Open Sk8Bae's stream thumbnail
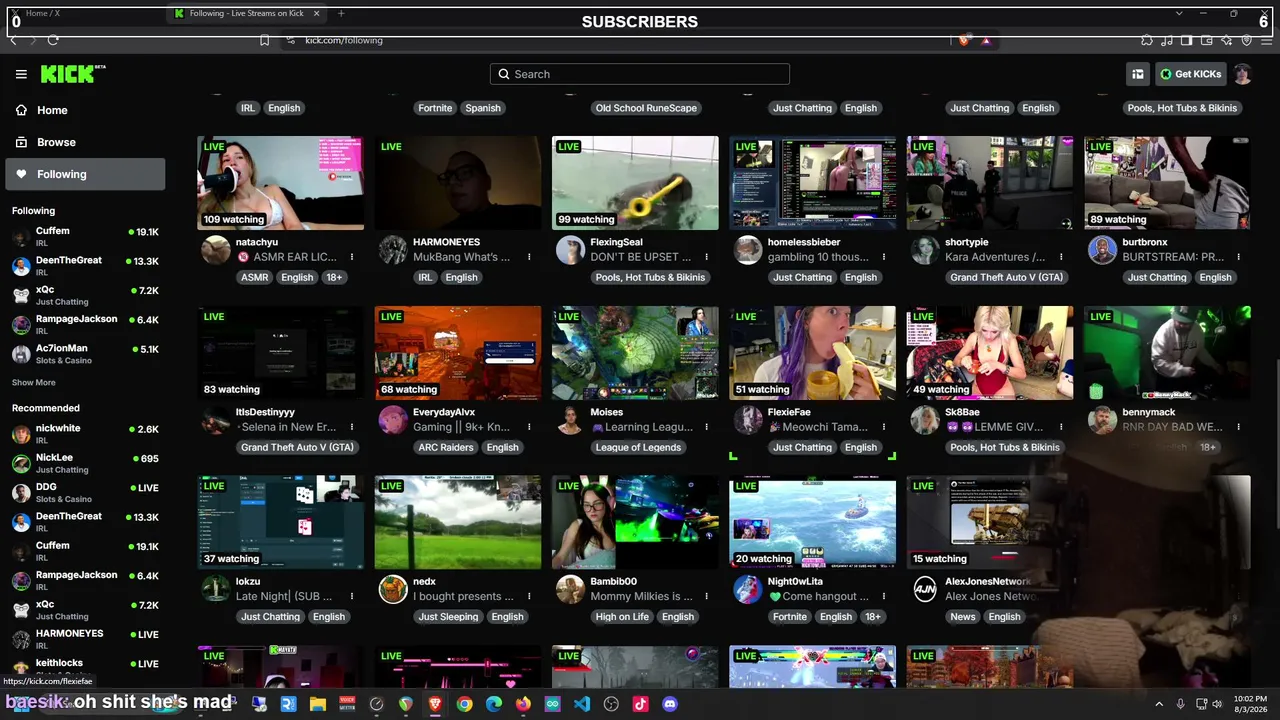Viewport: 1280px width, 720px height. tap(990, 353)
